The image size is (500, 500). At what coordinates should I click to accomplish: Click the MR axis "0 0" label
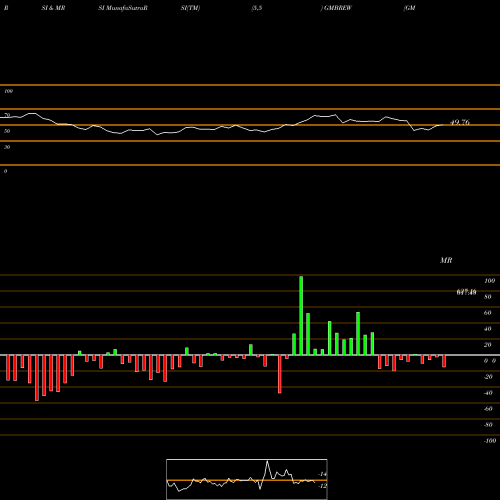pyautogui.click(x=490, y=361)
